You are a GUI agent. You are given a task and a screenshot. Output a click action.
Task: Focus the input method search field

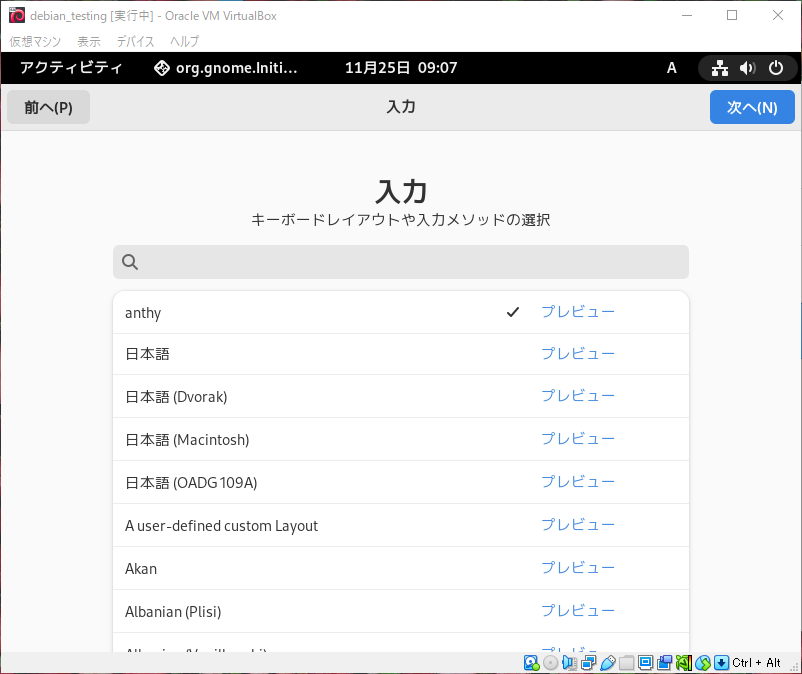(401, 262)
